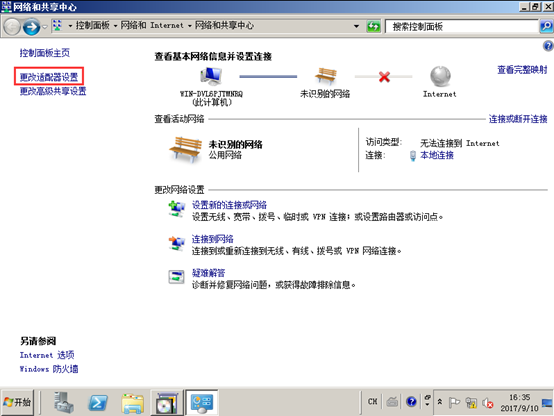
Task: Select 控制面板 in the address breadcrumb
Action: (93, 25)
